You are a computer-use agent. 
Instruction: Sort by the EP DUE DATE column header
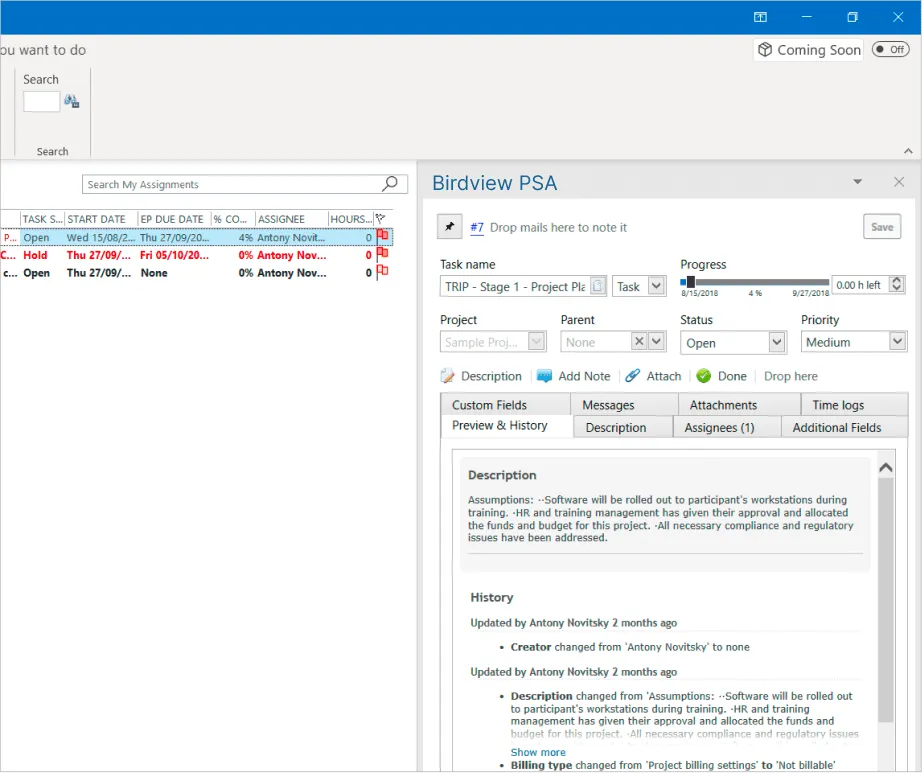pyautogui.click(x=175, y=219)
